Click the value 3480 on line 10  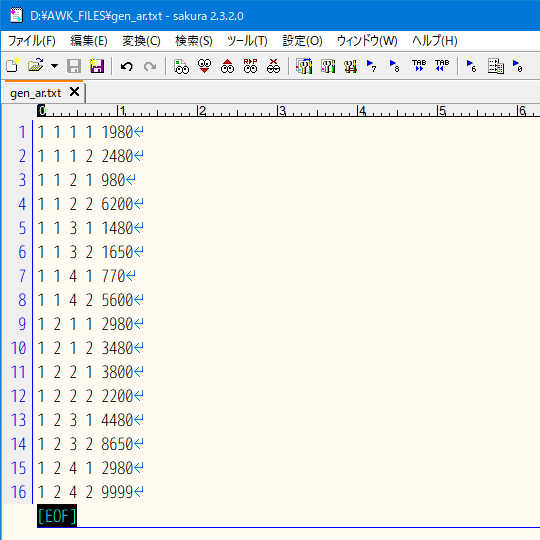[117, 348]
